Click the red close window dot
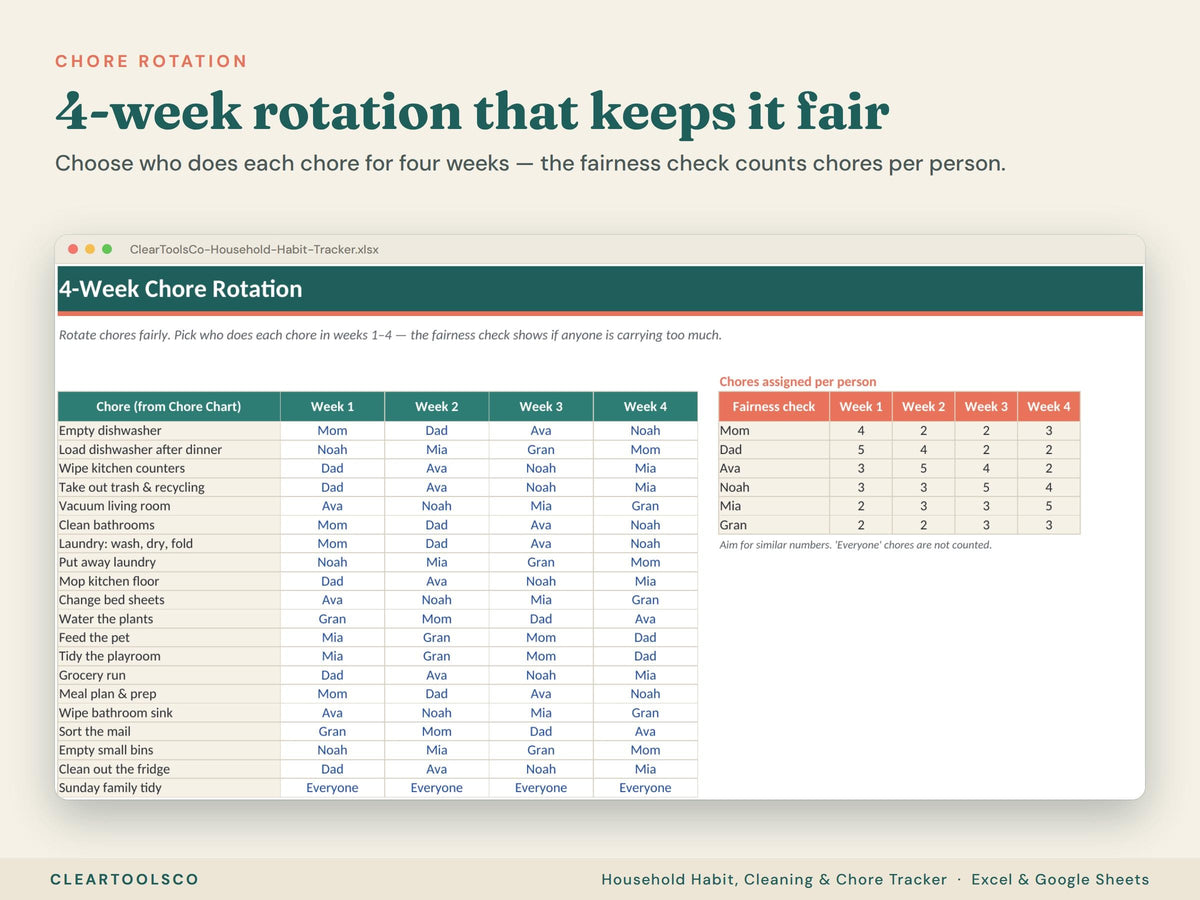 pos(73,249)
